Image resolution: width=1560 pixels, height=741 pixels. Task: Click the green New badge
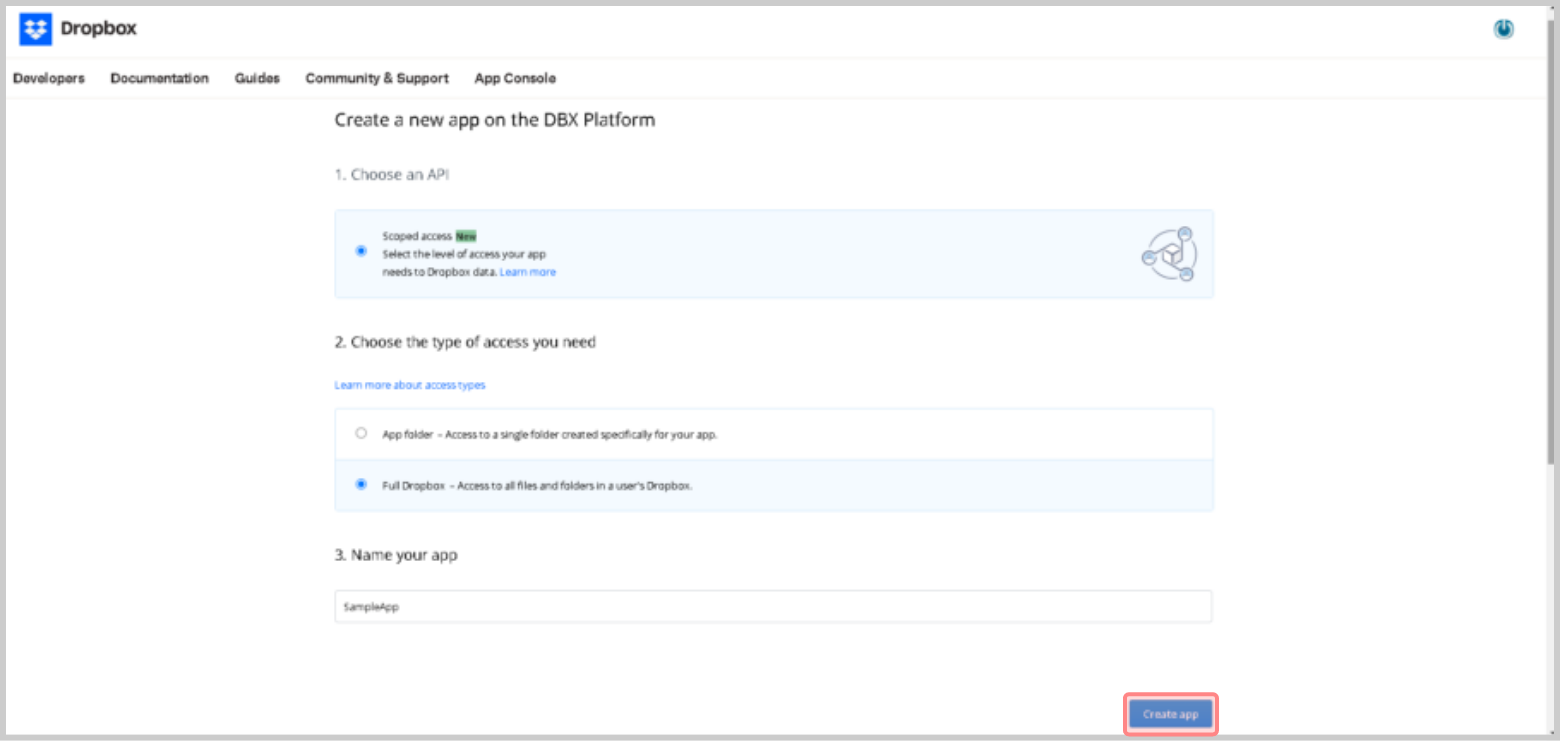click(466, 237)
